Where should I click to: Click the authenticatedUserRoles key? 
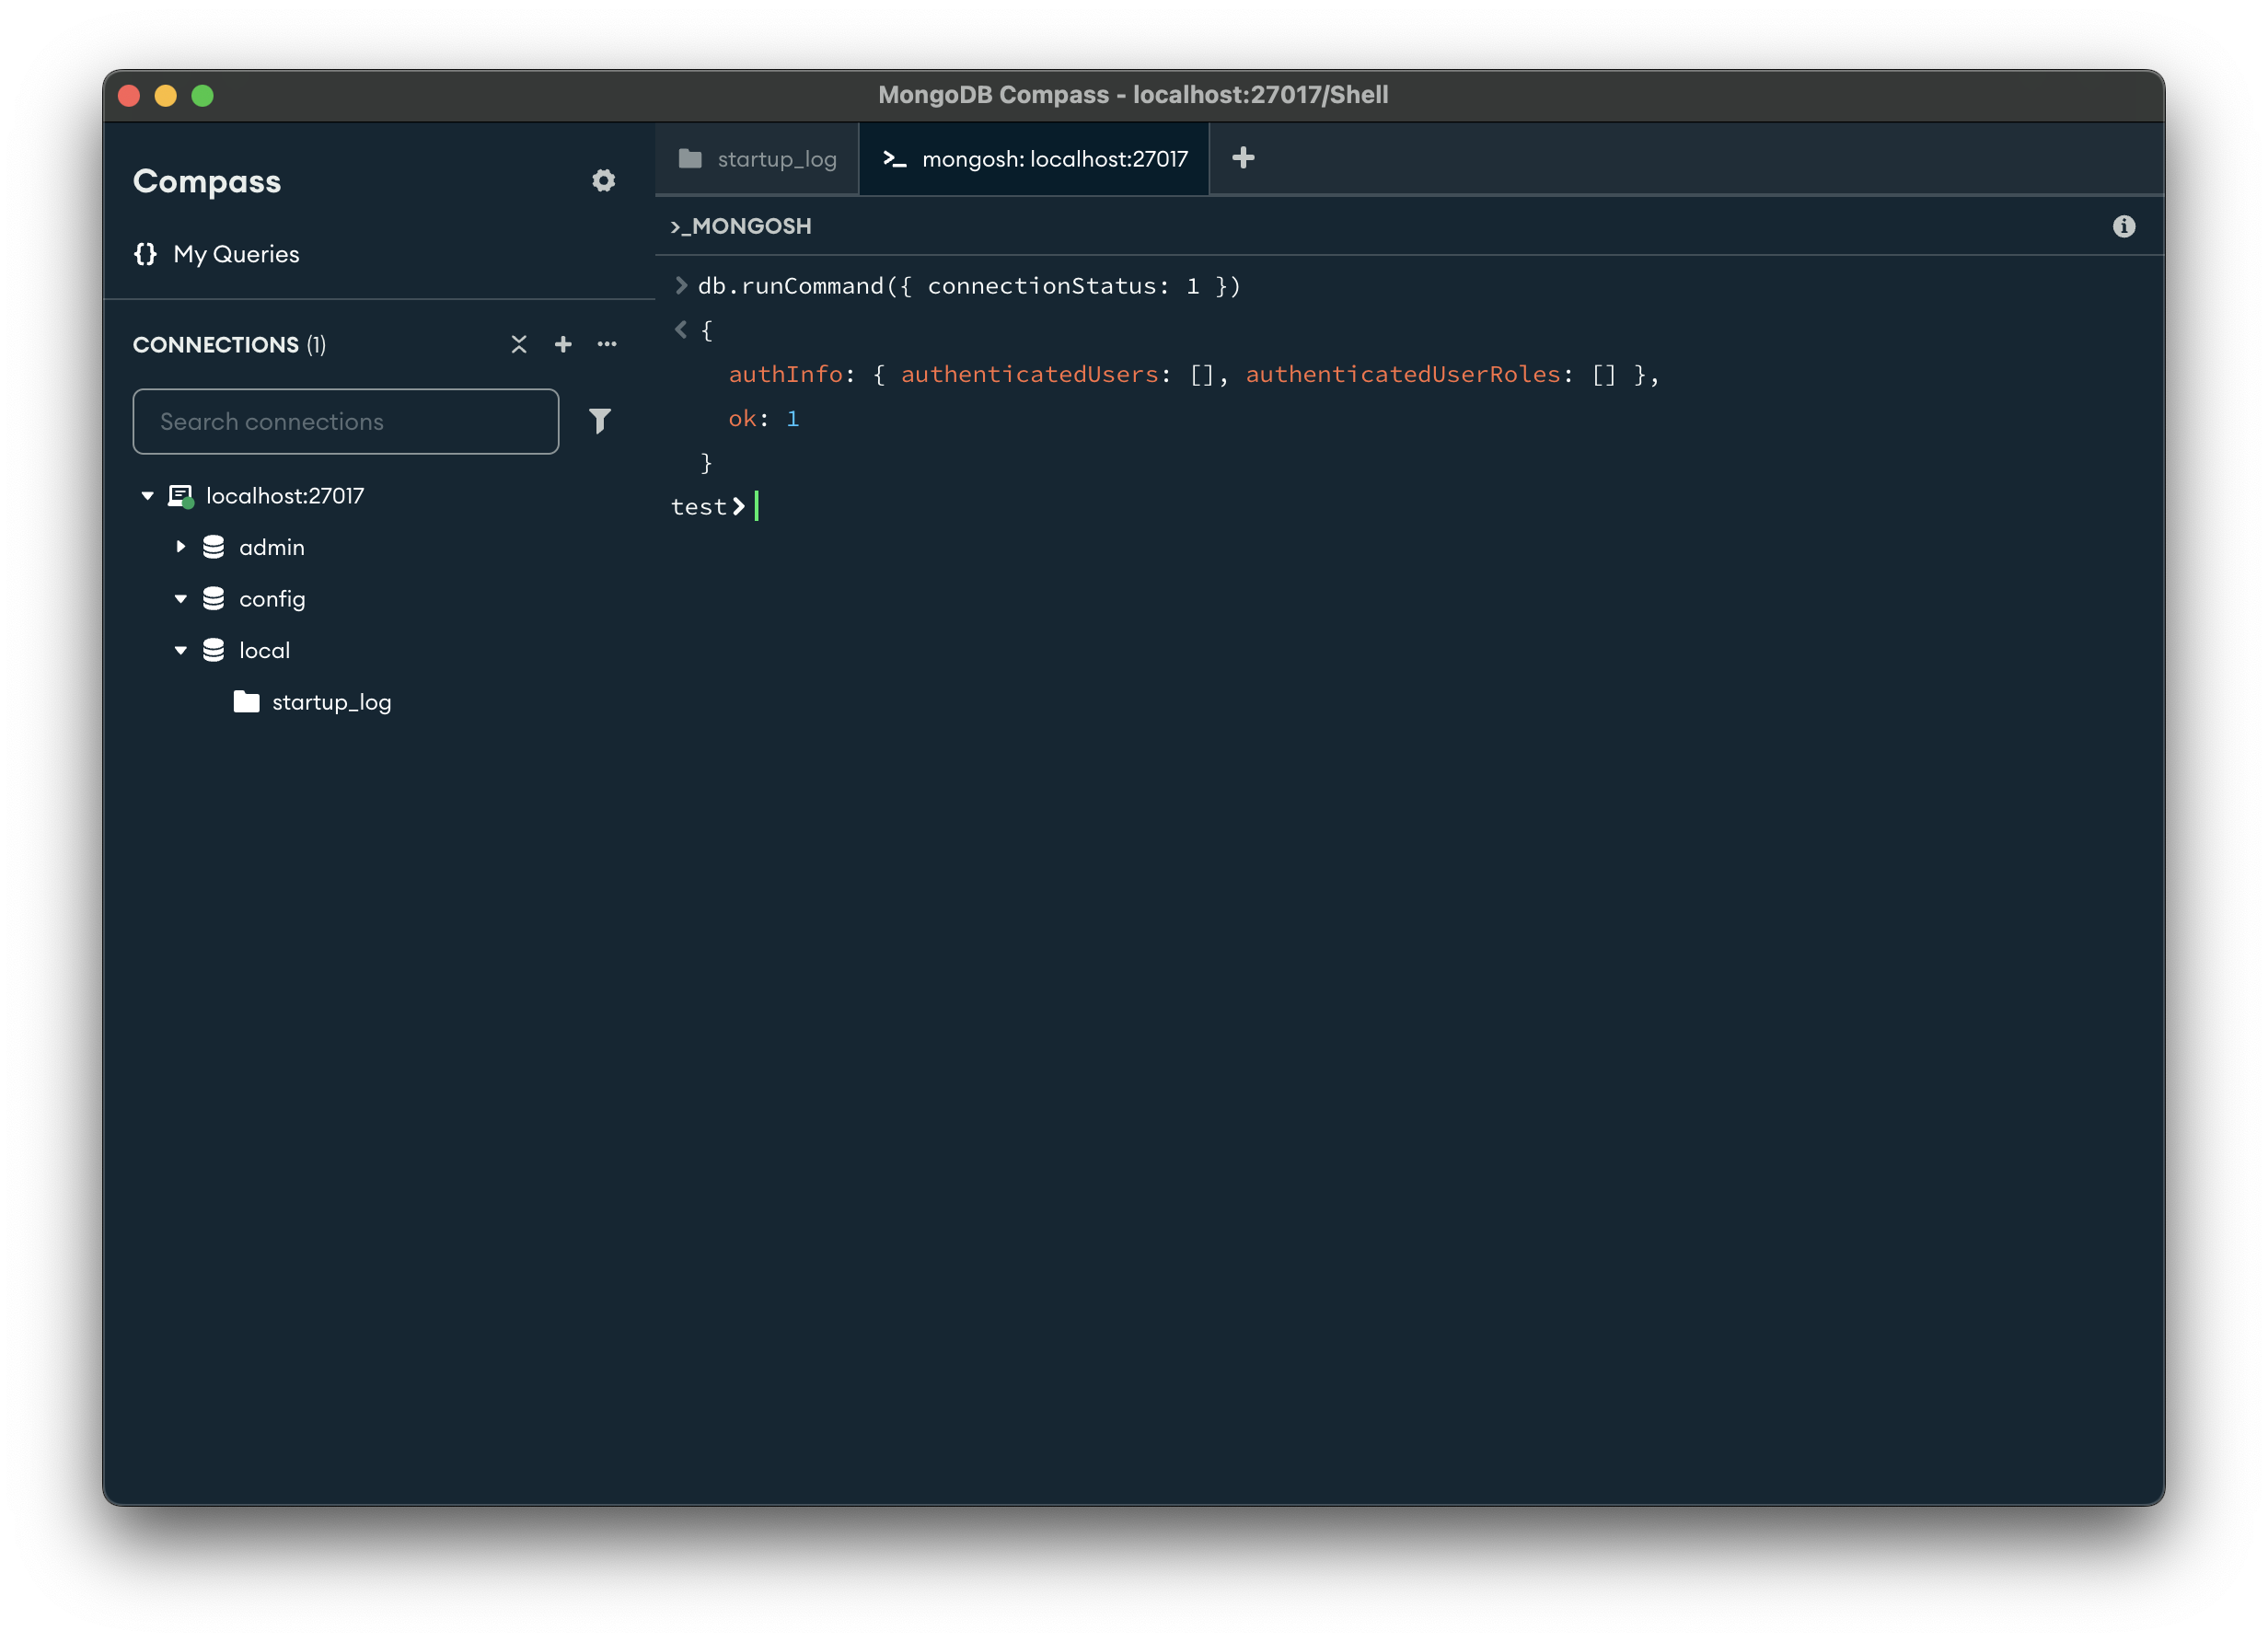(1403, 375)
